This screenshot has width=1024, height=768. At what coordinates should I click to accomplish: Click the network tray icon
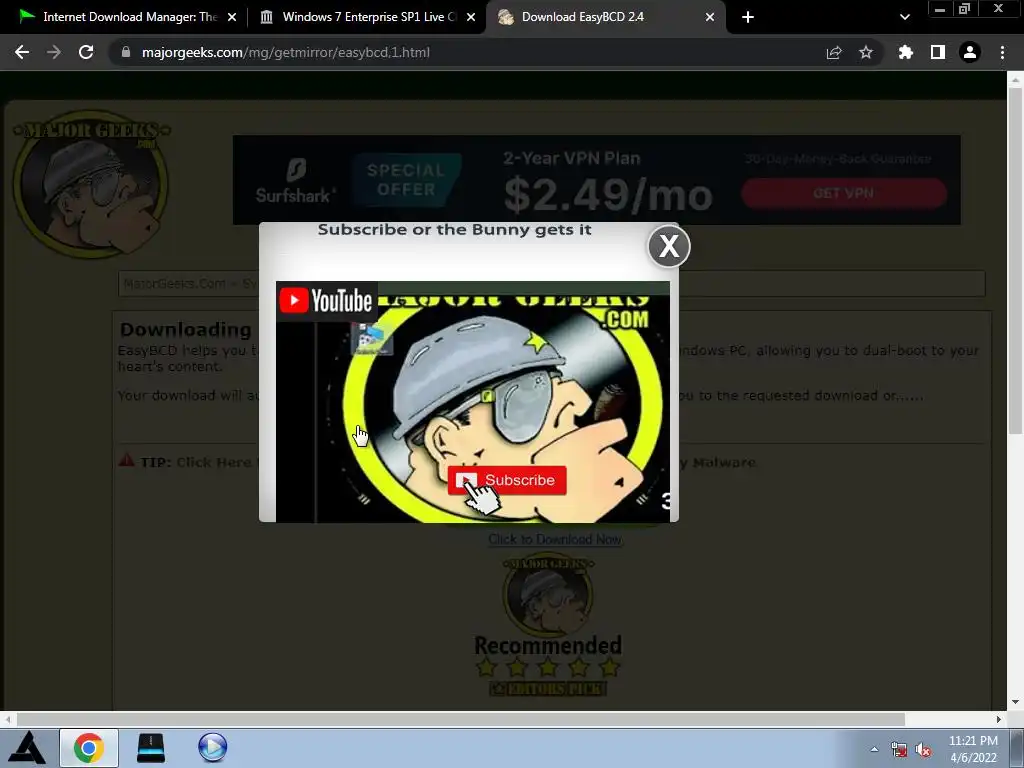click(899, 750)
